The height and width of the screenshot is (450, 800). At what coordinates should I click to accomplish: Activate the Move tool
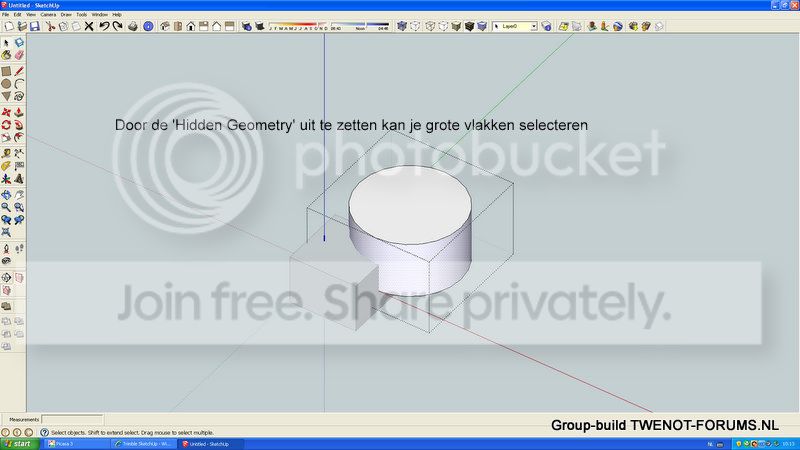click(x=6, y=112)
